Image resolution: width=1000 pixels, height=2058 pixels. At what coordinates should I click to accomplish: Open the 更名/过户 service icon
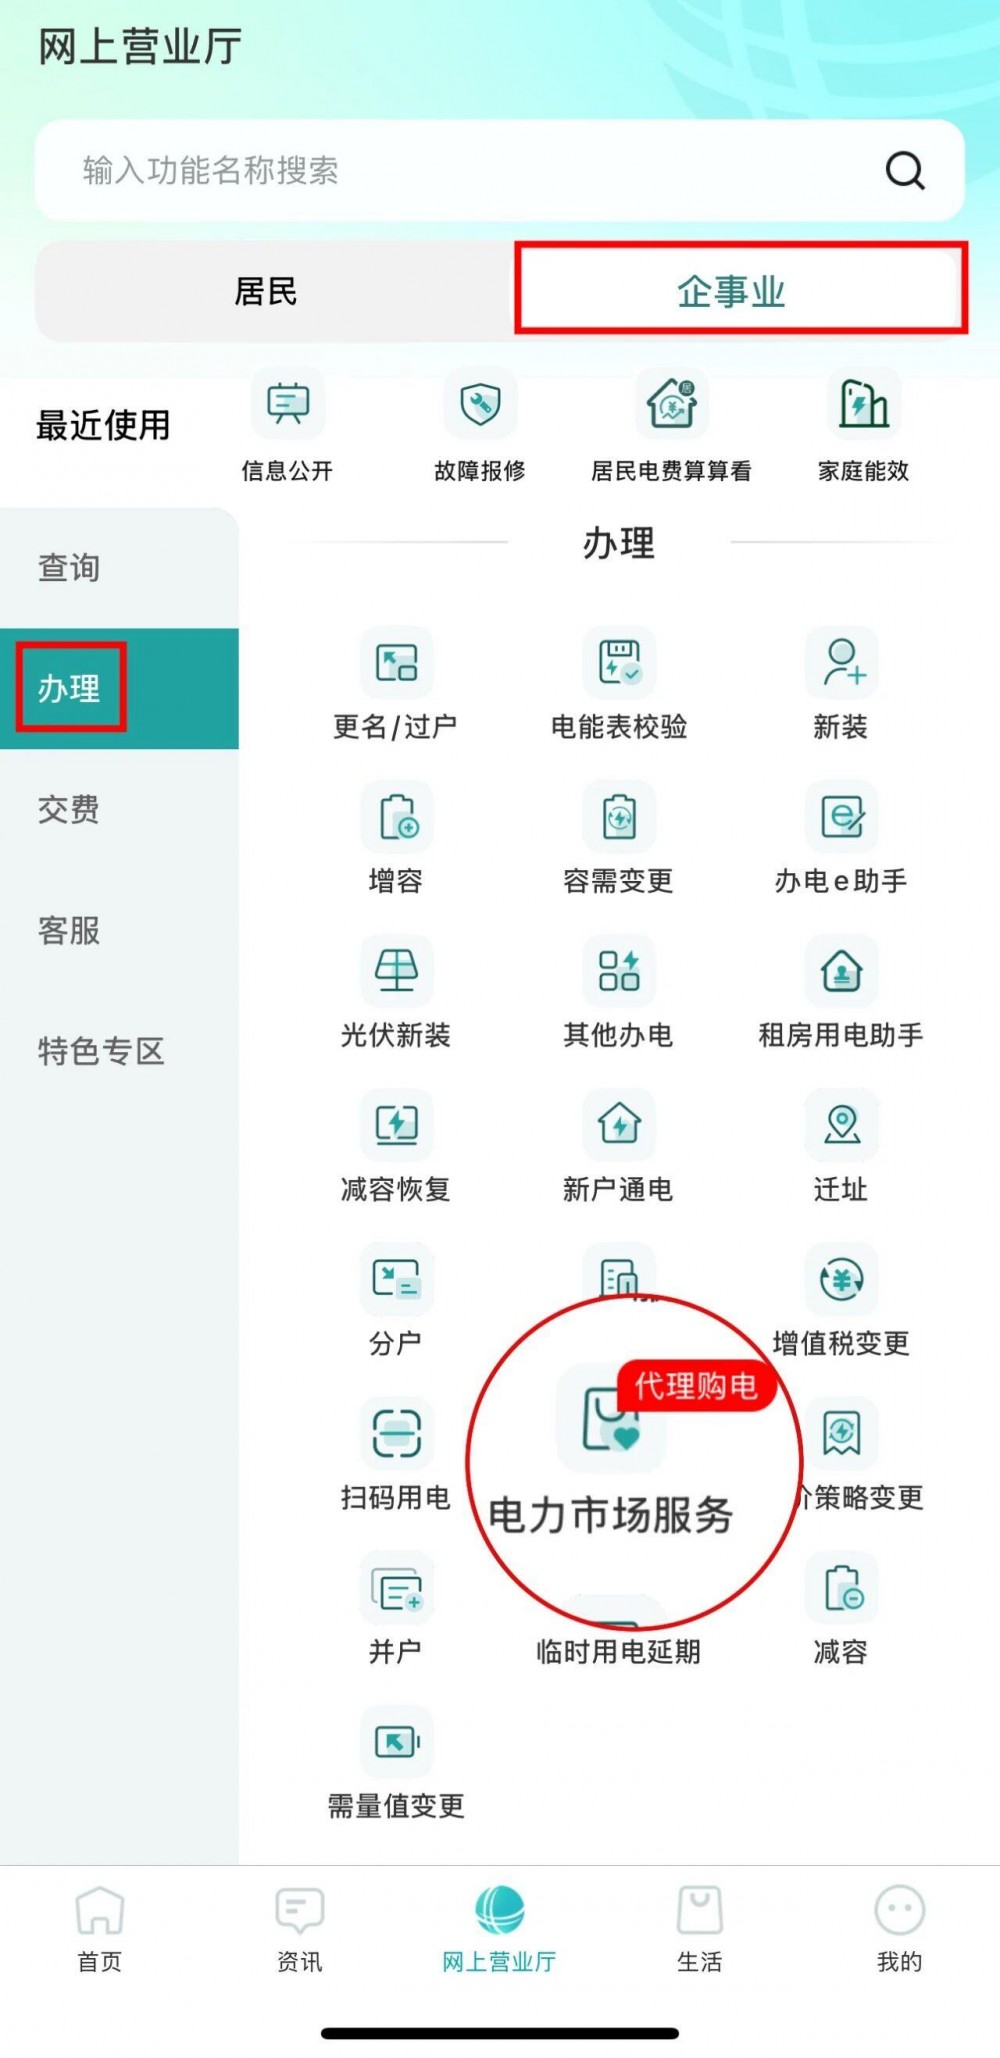coord(396,663)
